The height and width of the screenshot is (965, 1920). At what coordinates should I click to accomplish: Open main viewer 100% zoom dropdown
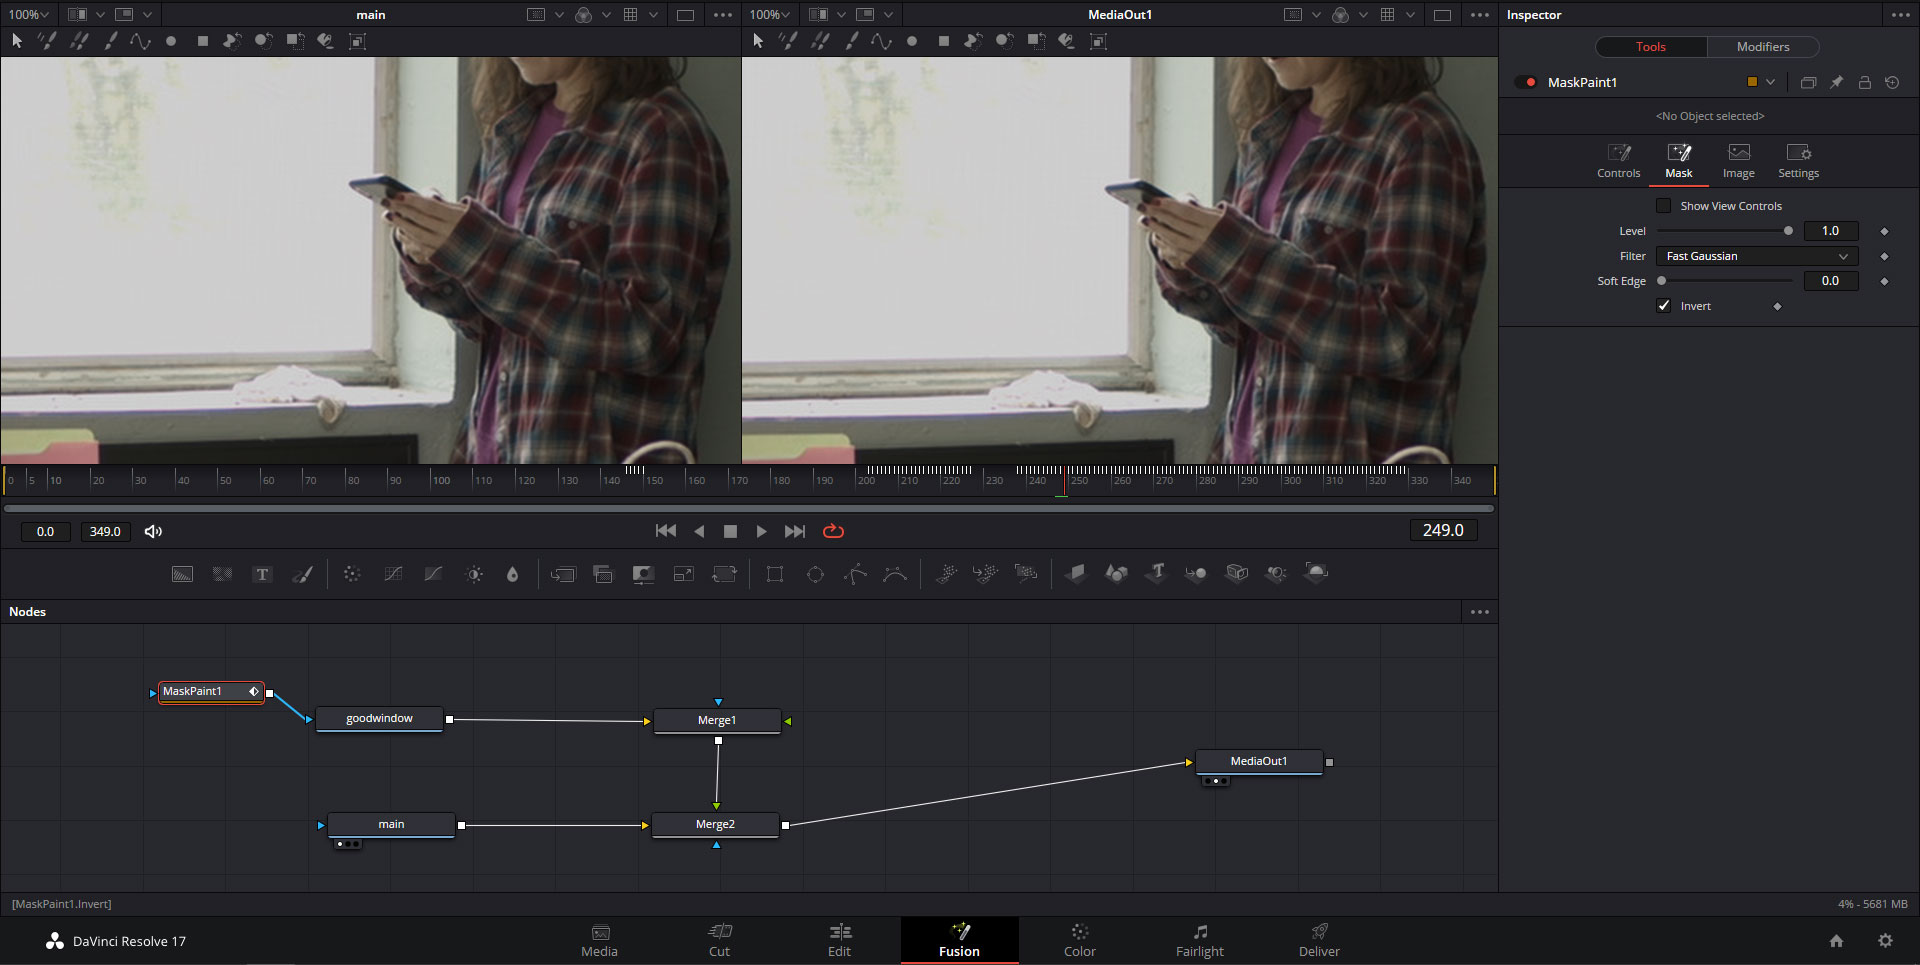tap(29, 15)
